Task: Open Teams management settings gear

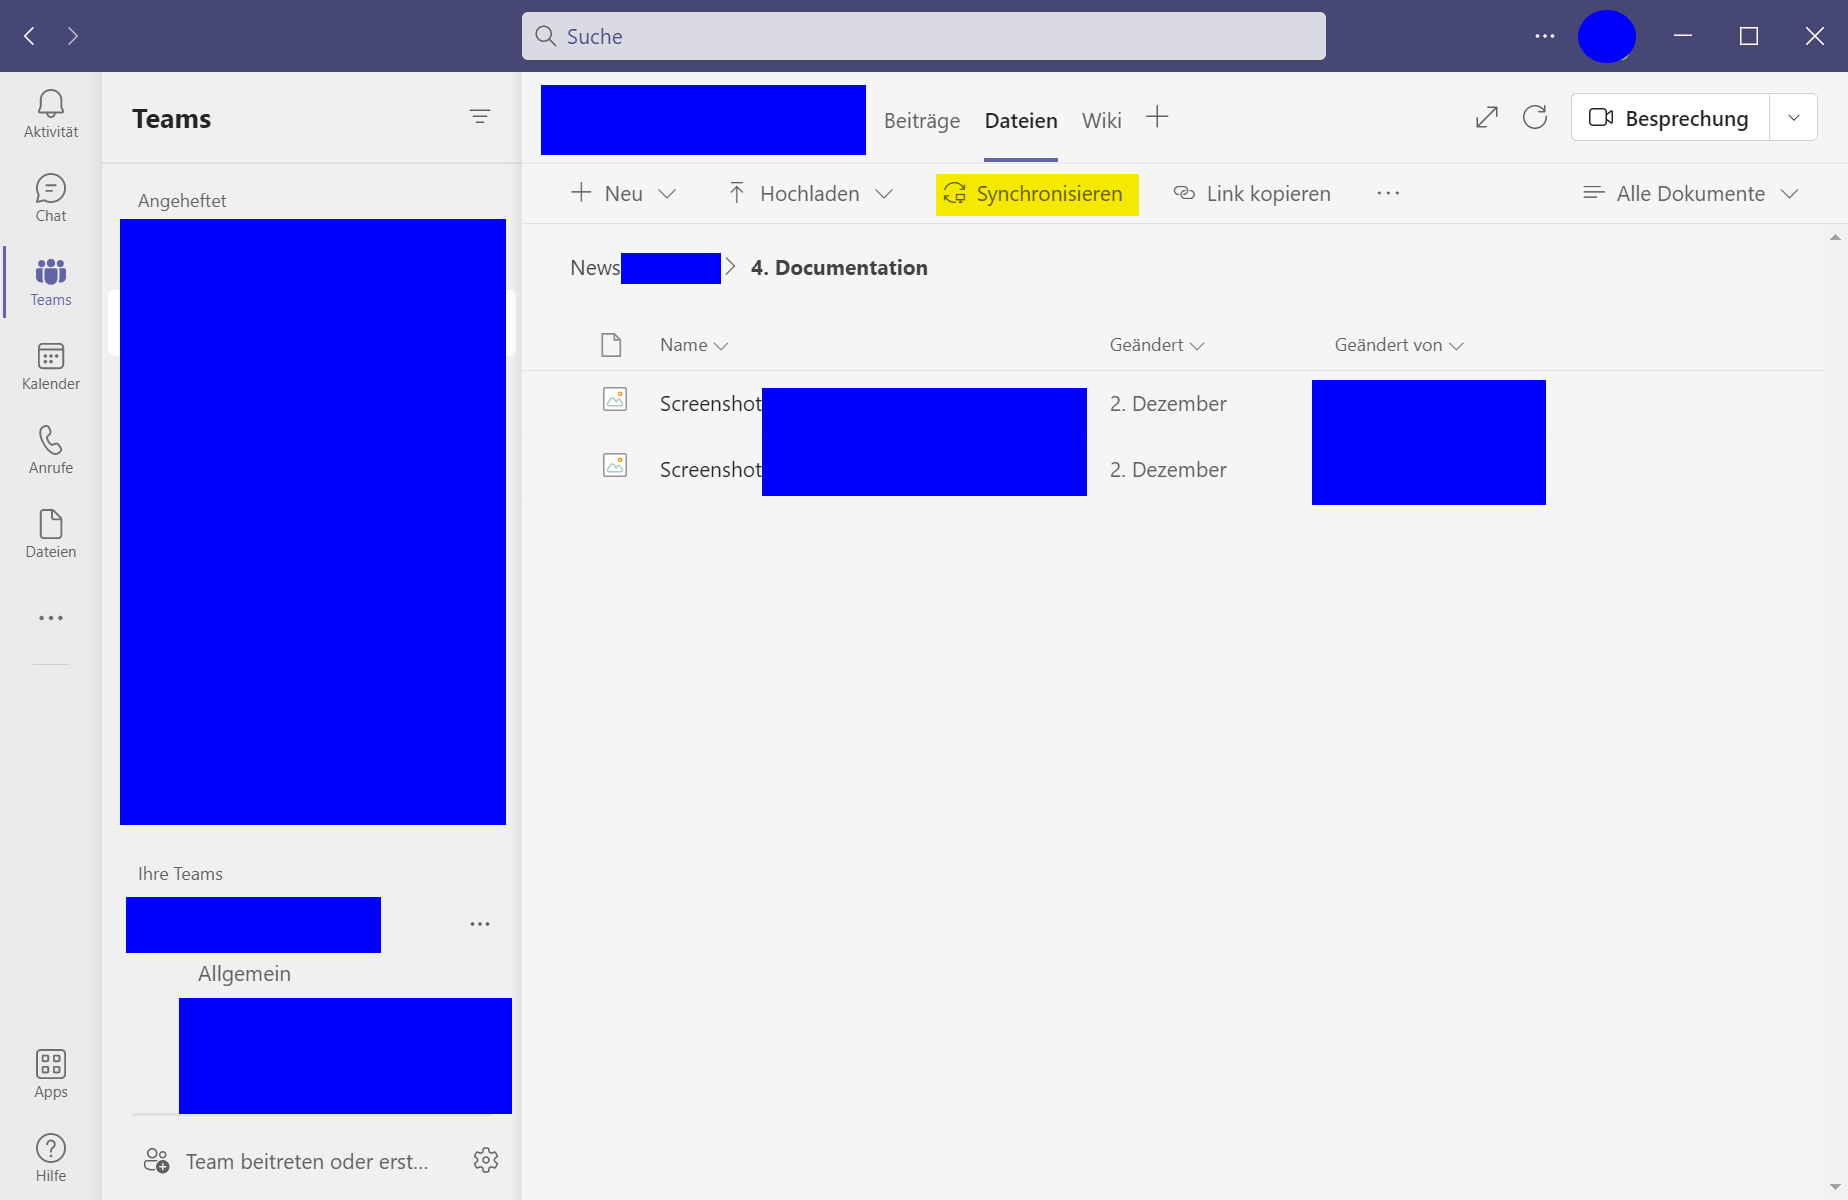Action: tap(486, 1160)
